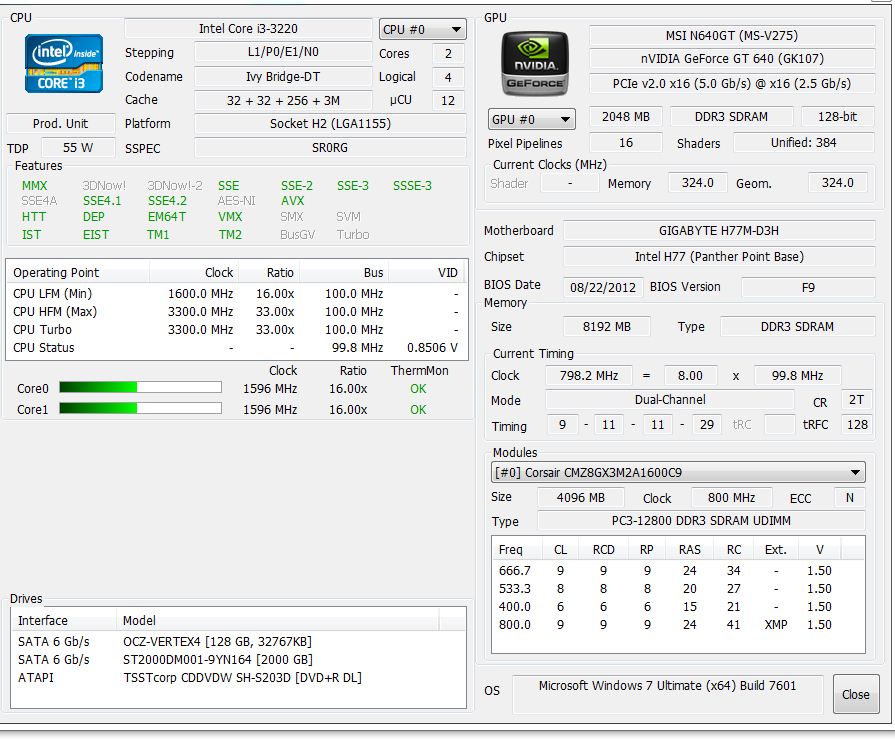Click the 128-bit bus width field
Image resolution: width=895 pixels, height=739 pixels.
837,116
